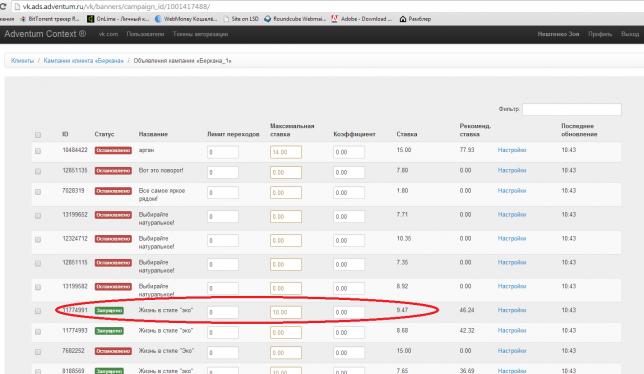This screenshot has width=644, height=374.
Task: Edit coefficient field for ad 7828319
Action: [x=349, y=193]
